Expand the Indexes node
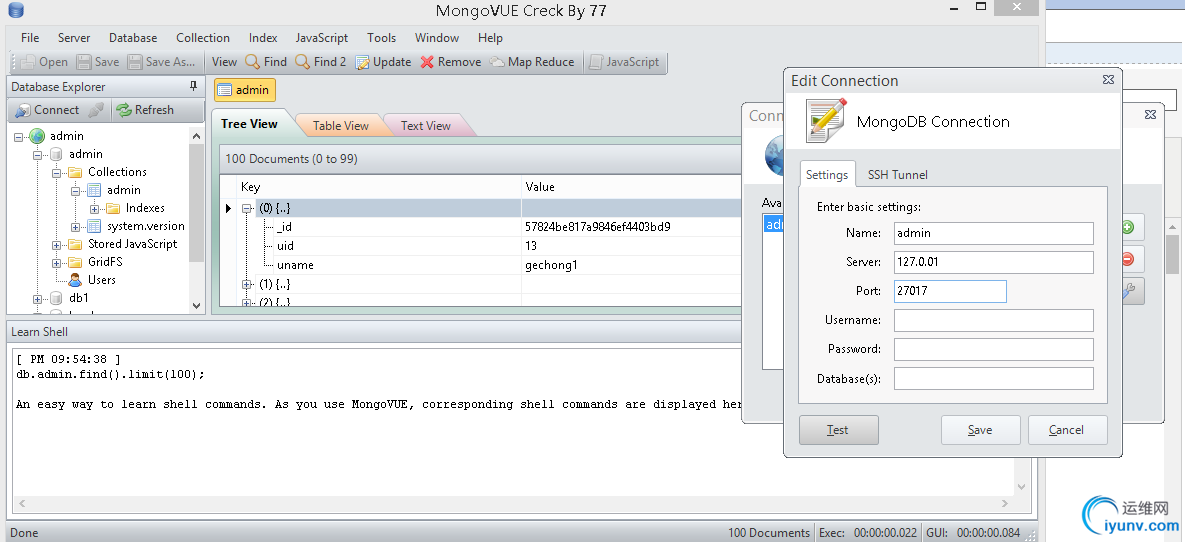This screenshot has height=542, width=1185. [x=94, y=209]
